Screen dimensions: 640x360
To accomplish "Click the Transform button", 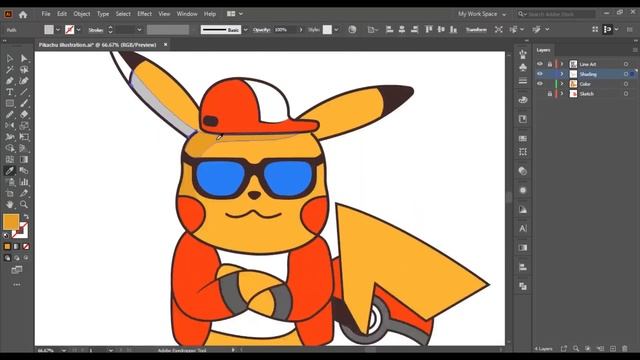I will [x=476, y=29].
